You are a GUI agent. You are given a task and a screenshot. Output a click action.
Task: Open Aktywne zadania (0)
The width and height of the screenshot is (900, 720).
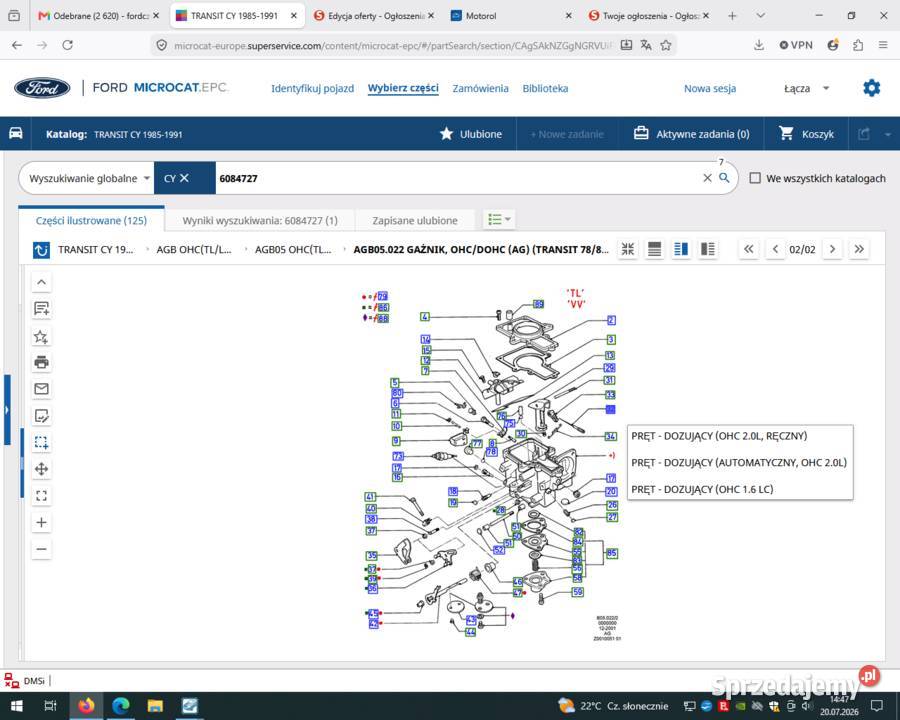point(692,134)
